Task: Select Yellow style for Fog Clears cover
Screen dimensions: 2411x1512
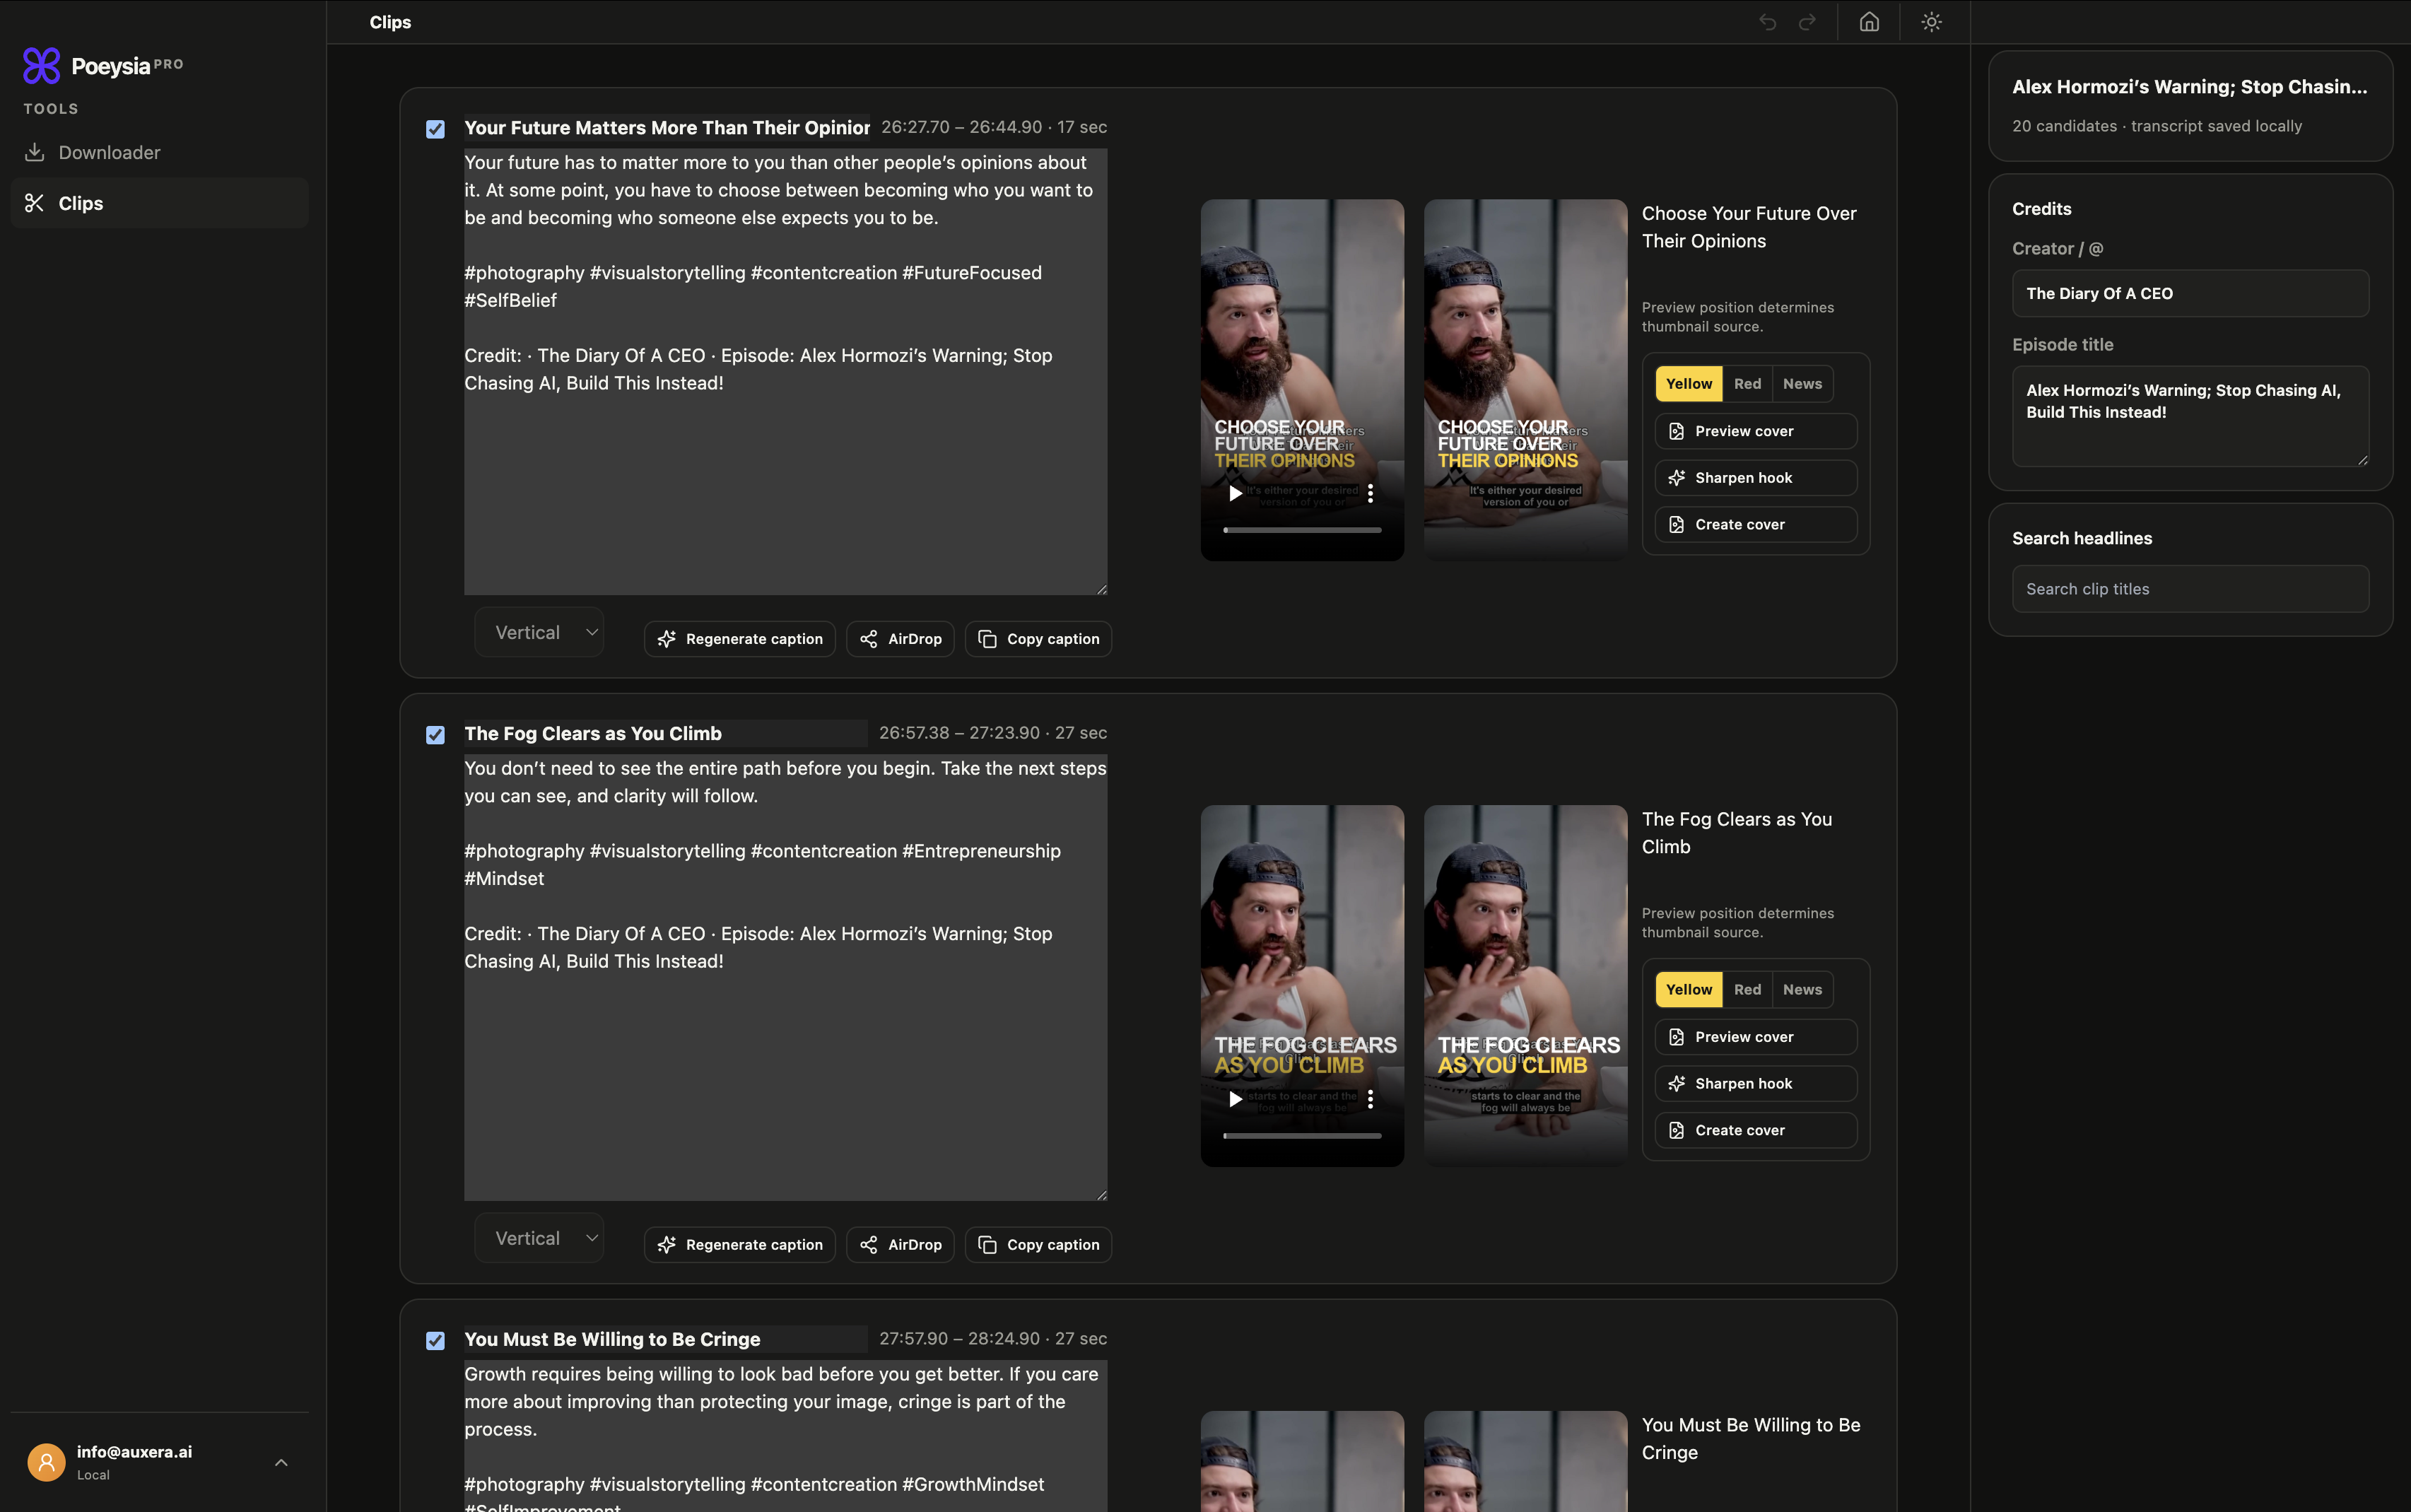Action: 1689,990
